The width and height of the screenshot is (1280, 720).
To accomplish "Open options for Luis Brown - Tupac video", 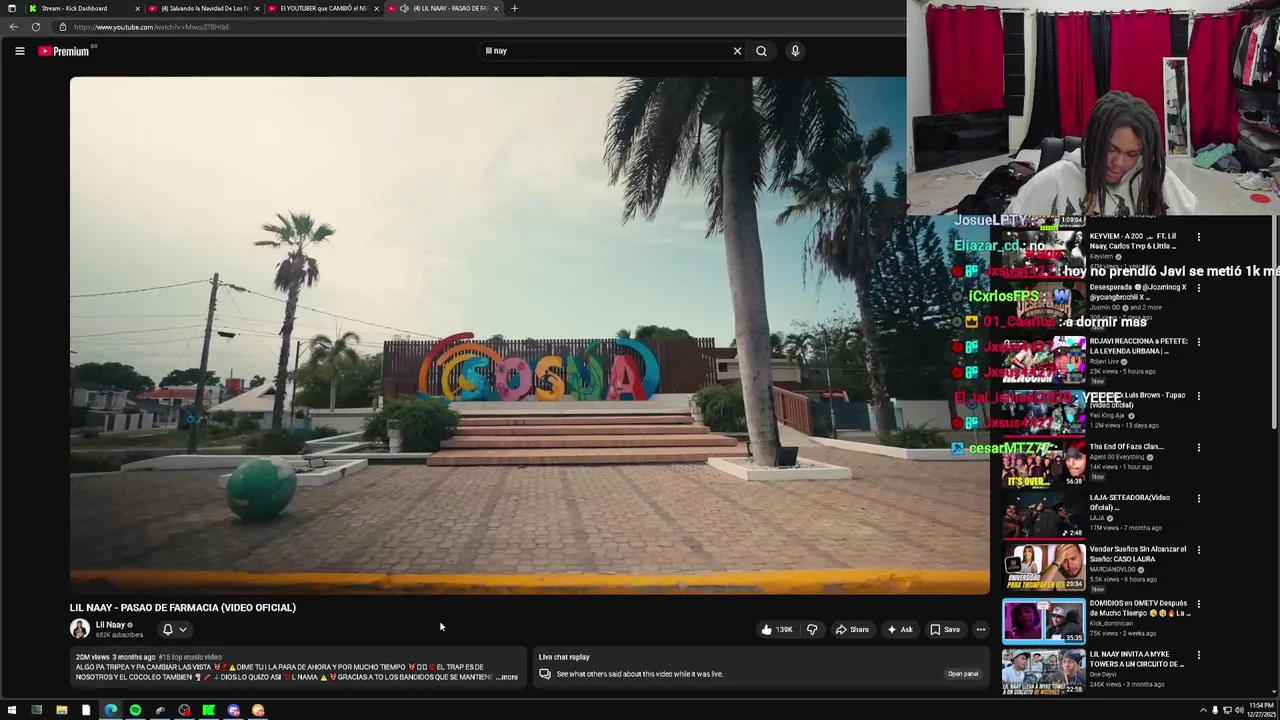I will click(x=1198, y=396).
